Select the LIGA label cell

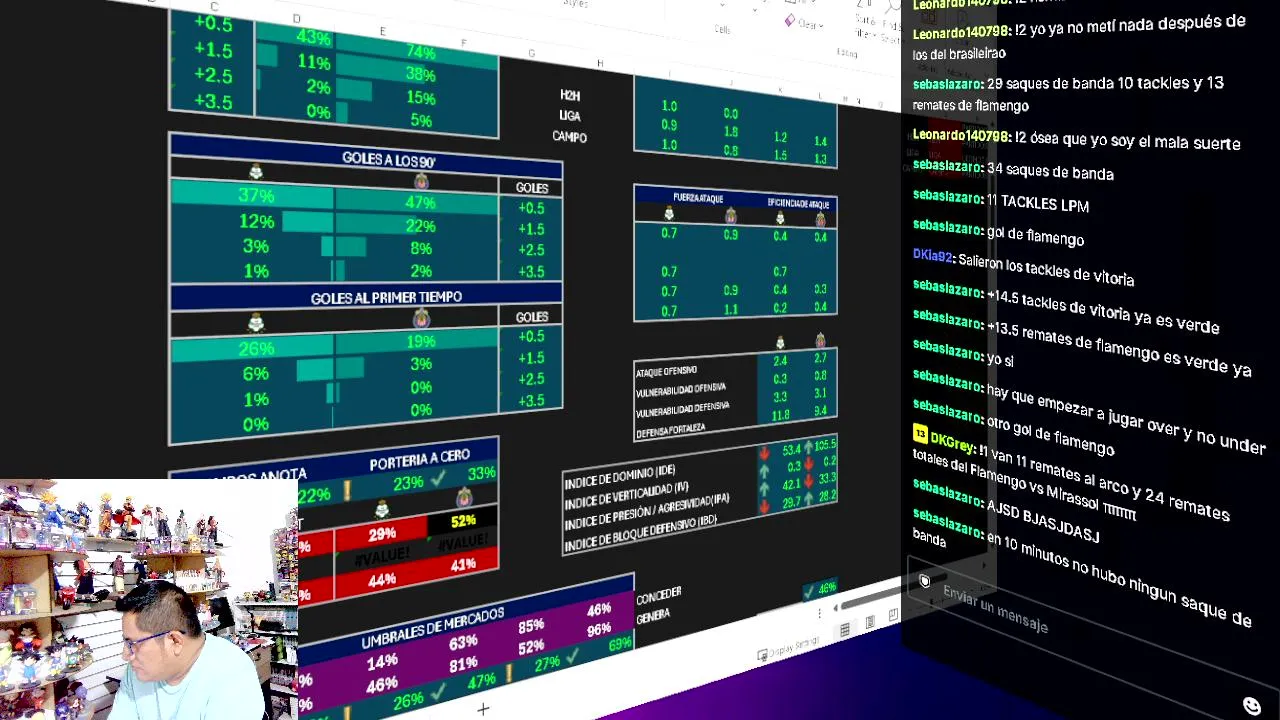point(570,115)
